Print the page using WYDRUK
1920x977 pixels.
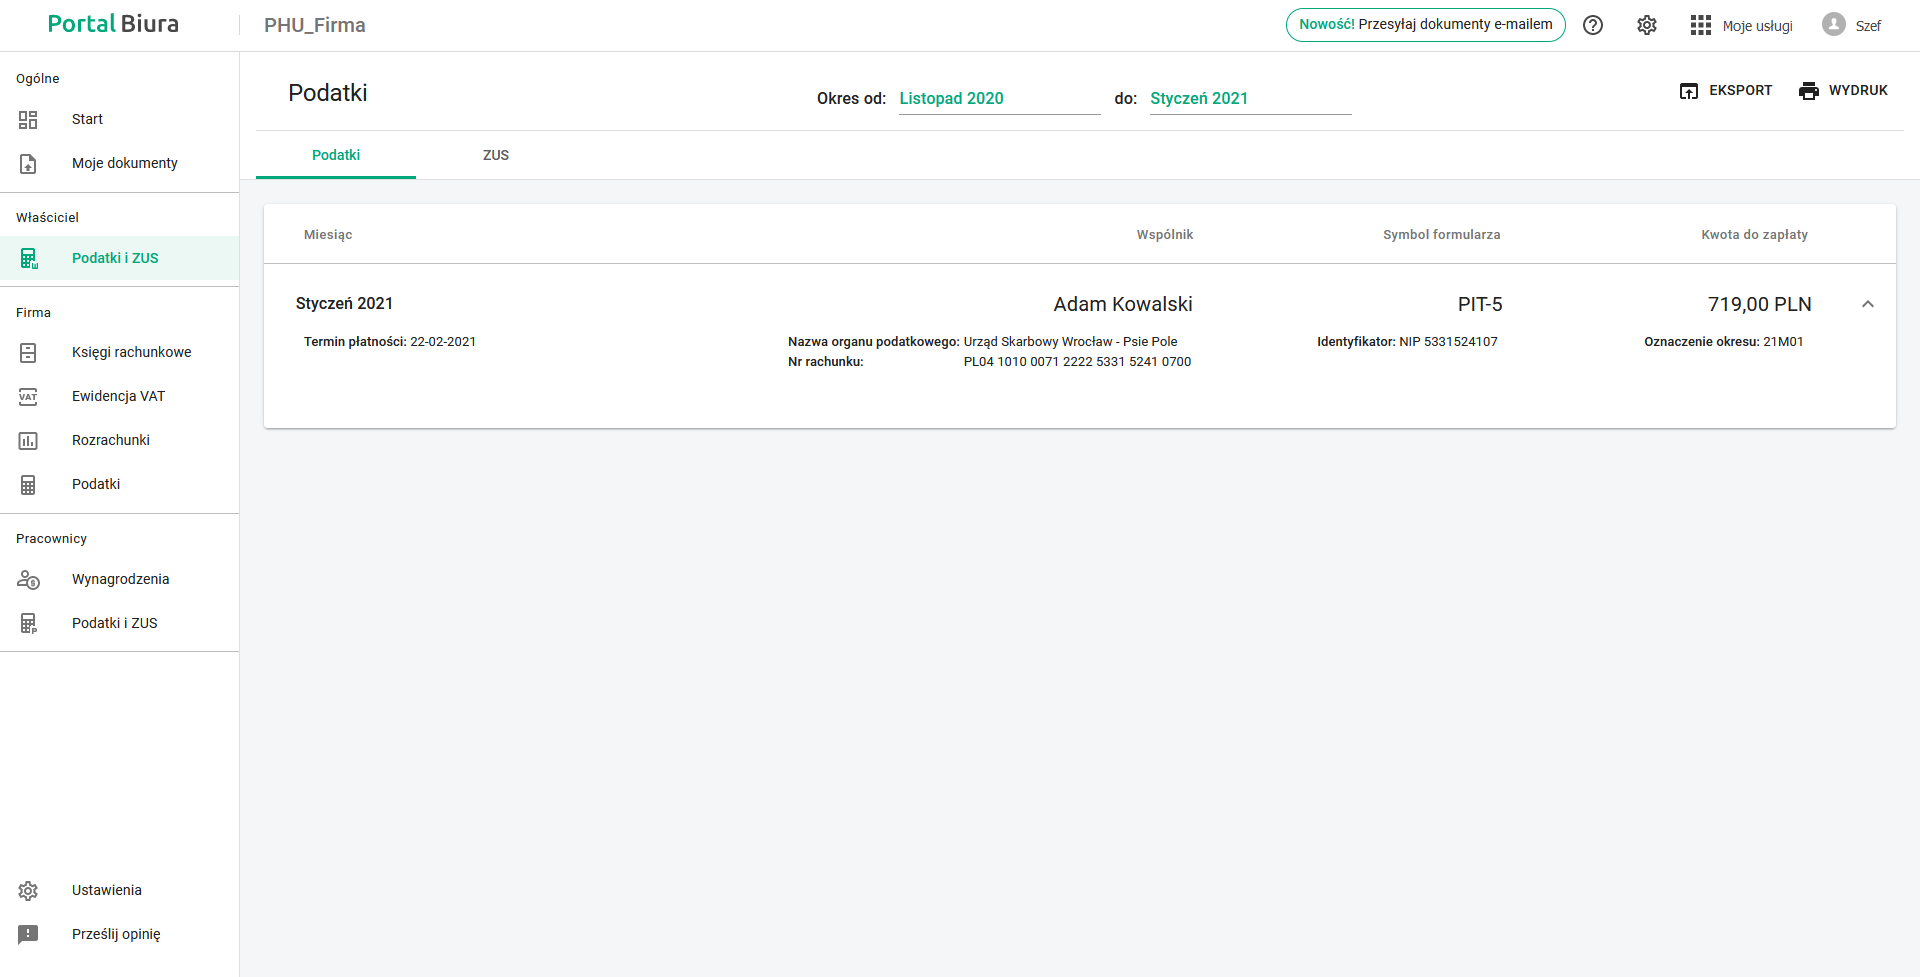click(x=1843, y=91)
